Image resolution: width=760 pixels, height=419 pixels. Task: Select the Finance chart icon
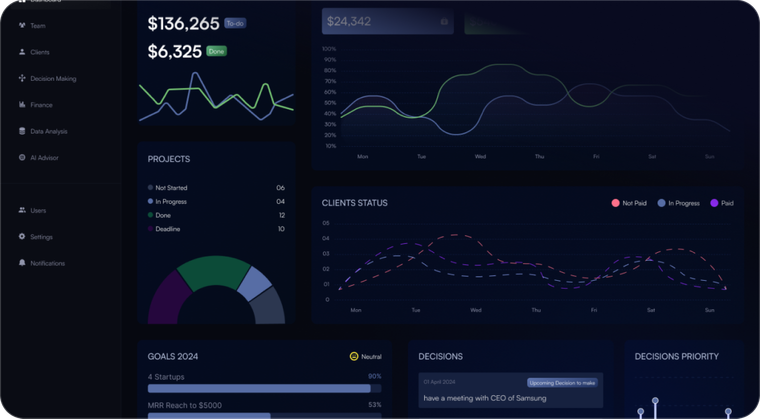coord(22,105)
